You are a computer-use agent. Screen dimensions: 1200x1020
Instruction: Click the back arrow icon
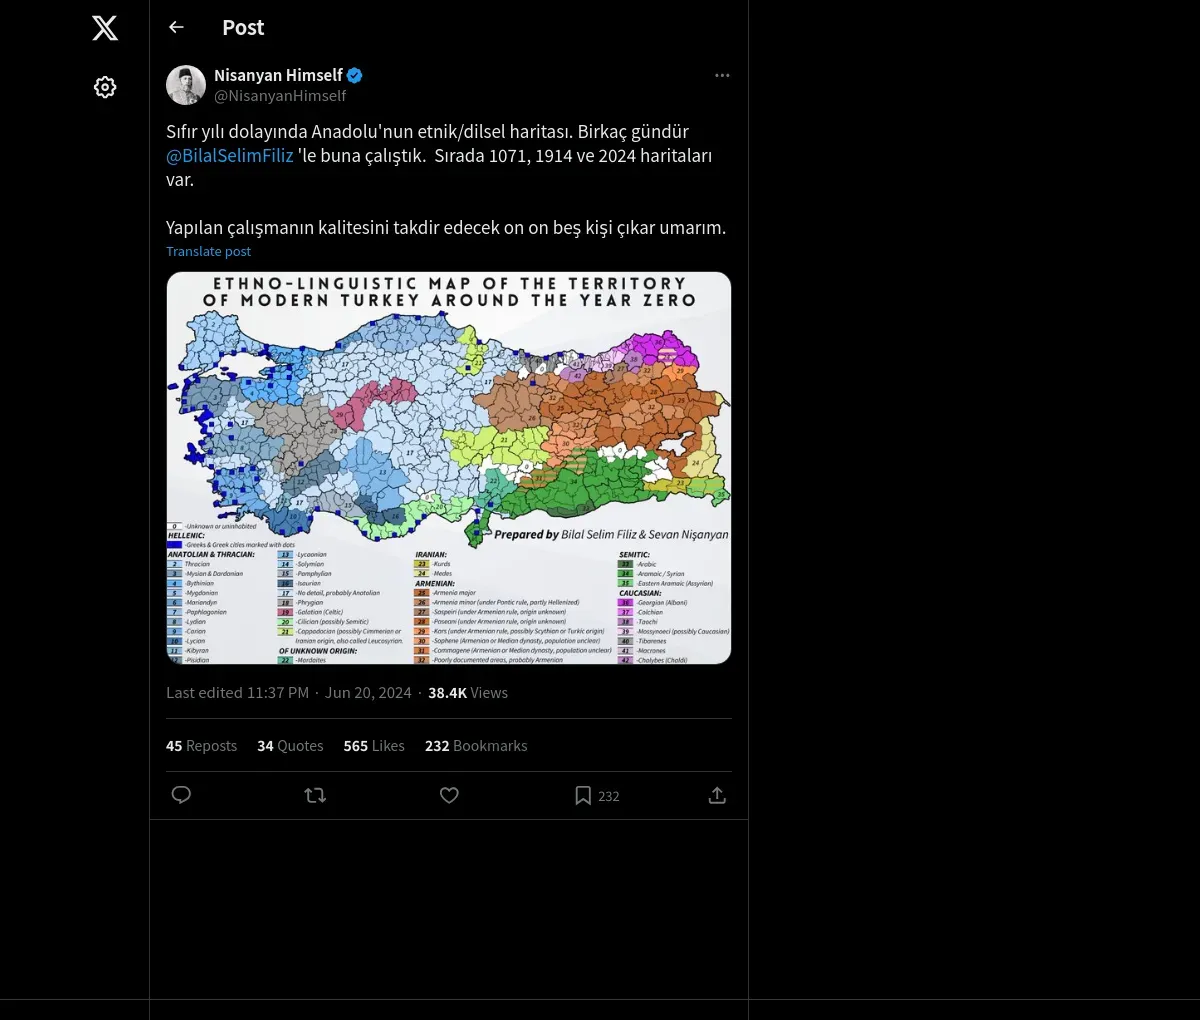(x=177, y=28)
